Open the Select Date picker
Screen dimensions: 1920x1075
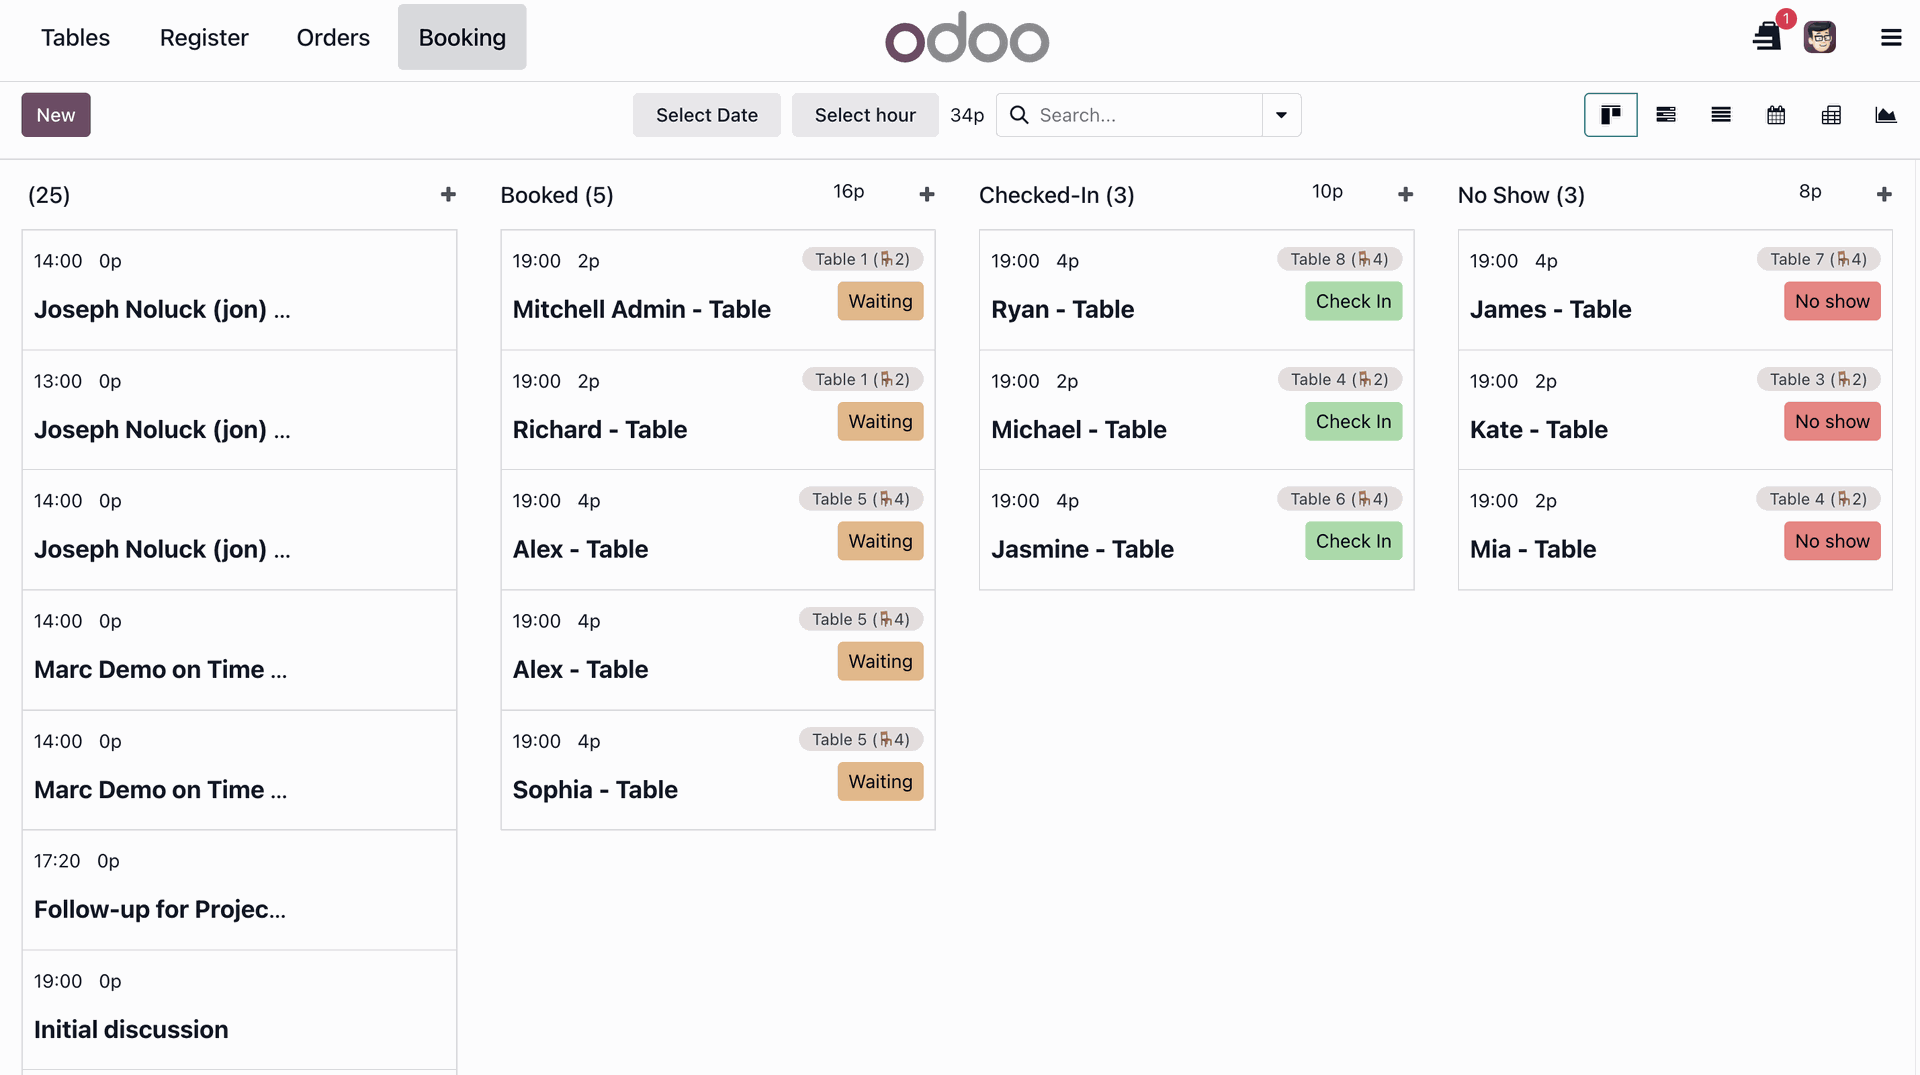[706, 115]
